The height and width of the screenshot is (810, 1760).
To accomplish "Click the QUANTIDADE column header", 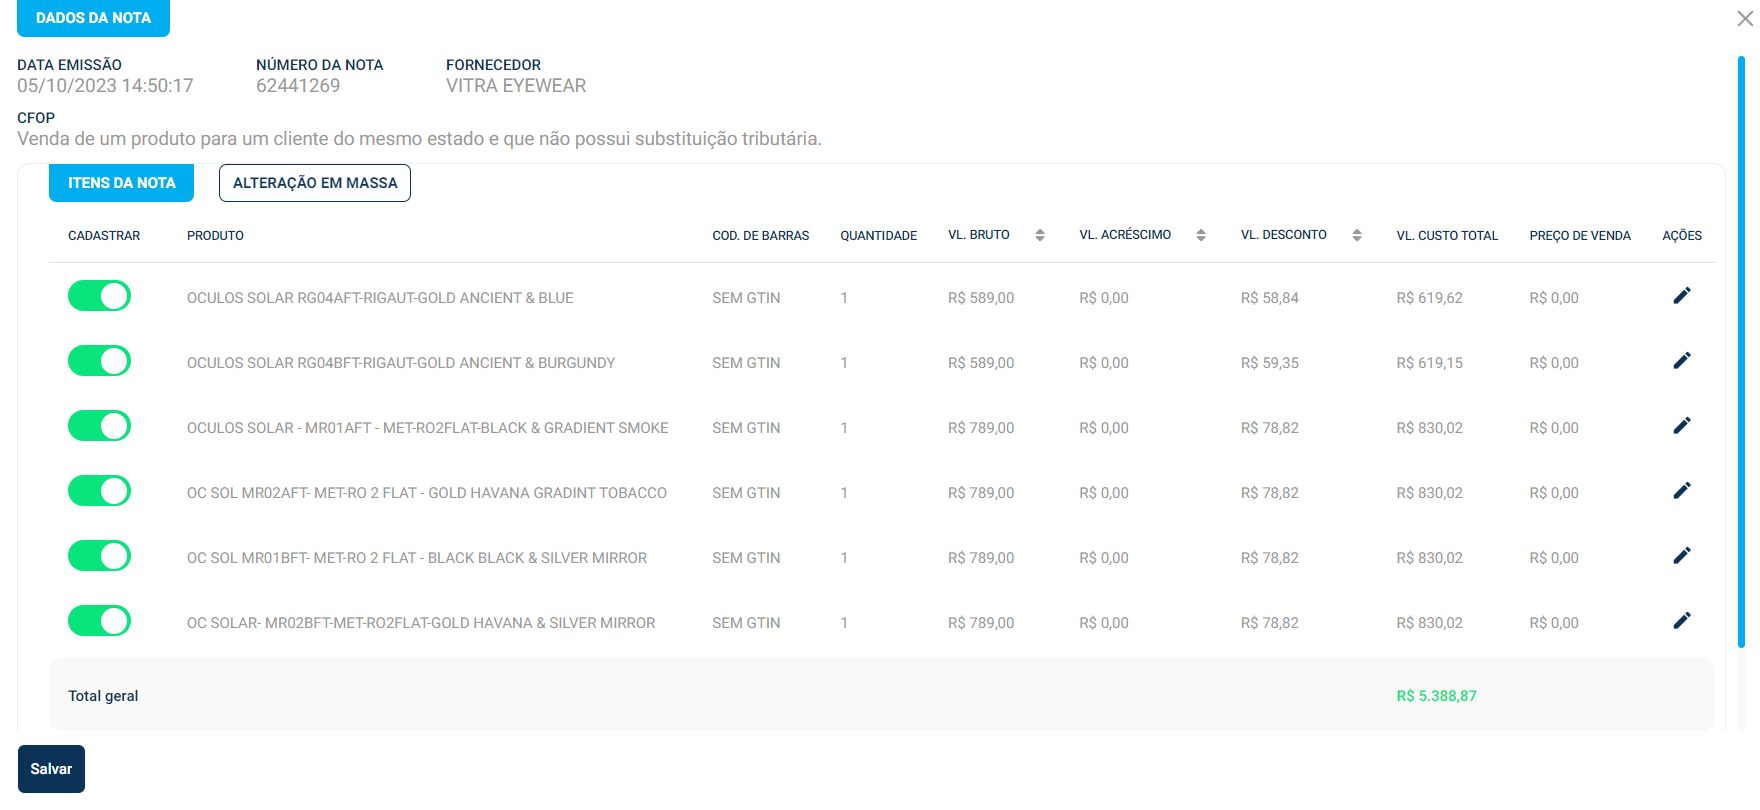I will [x=878, y=236].
